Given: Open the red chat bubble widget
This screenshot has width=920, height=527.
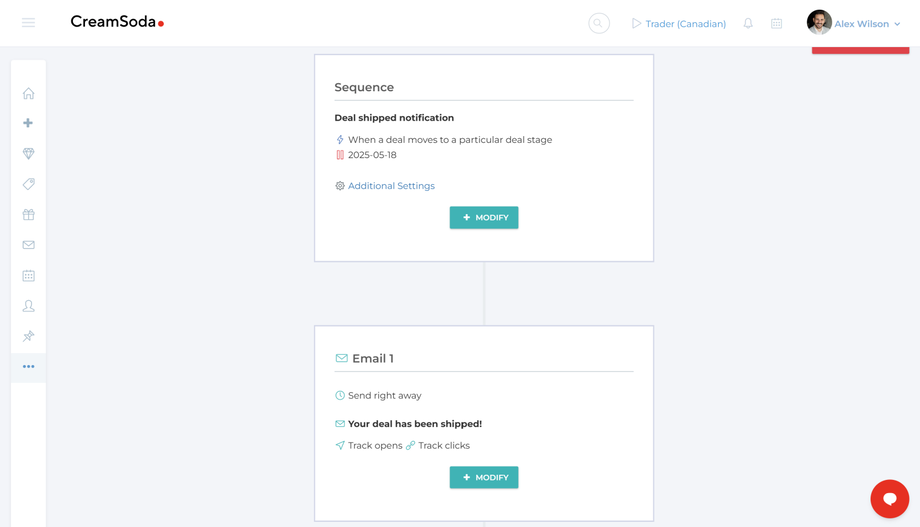Looking at the screenshot, I should tap(889, 498).
